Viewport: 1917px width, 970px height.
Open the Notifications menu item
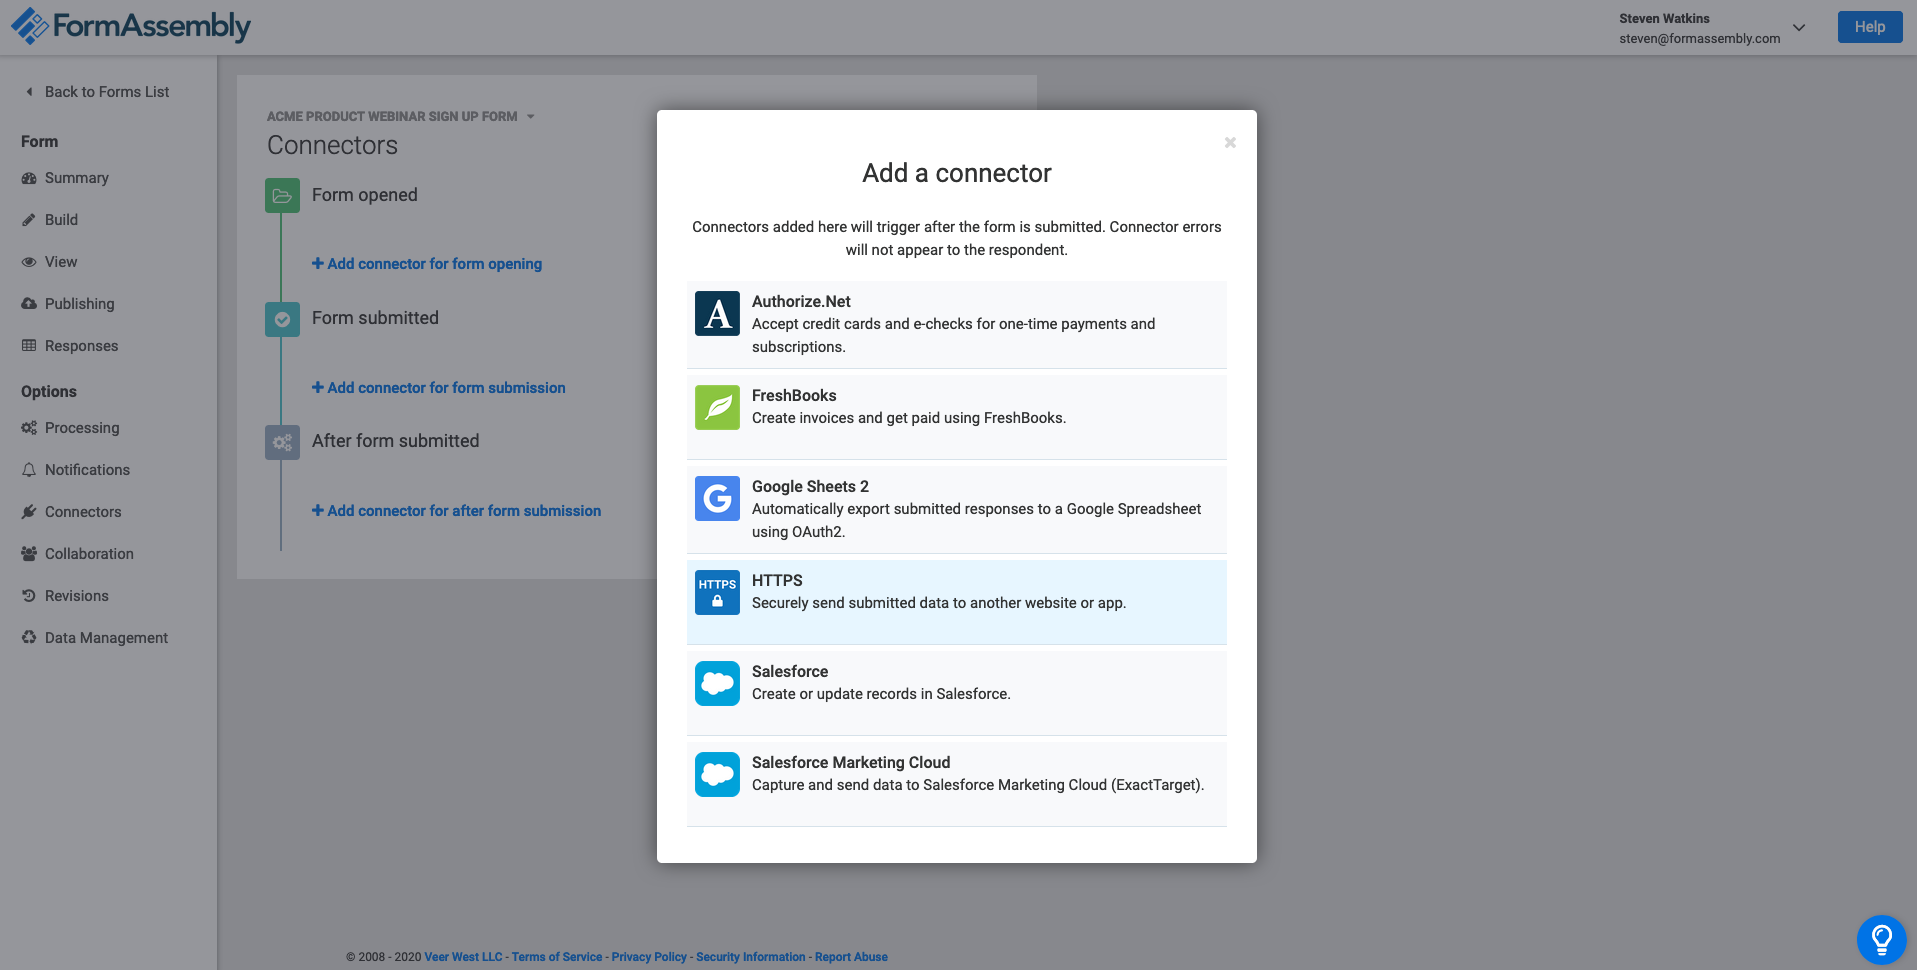(x=87, y=470)
